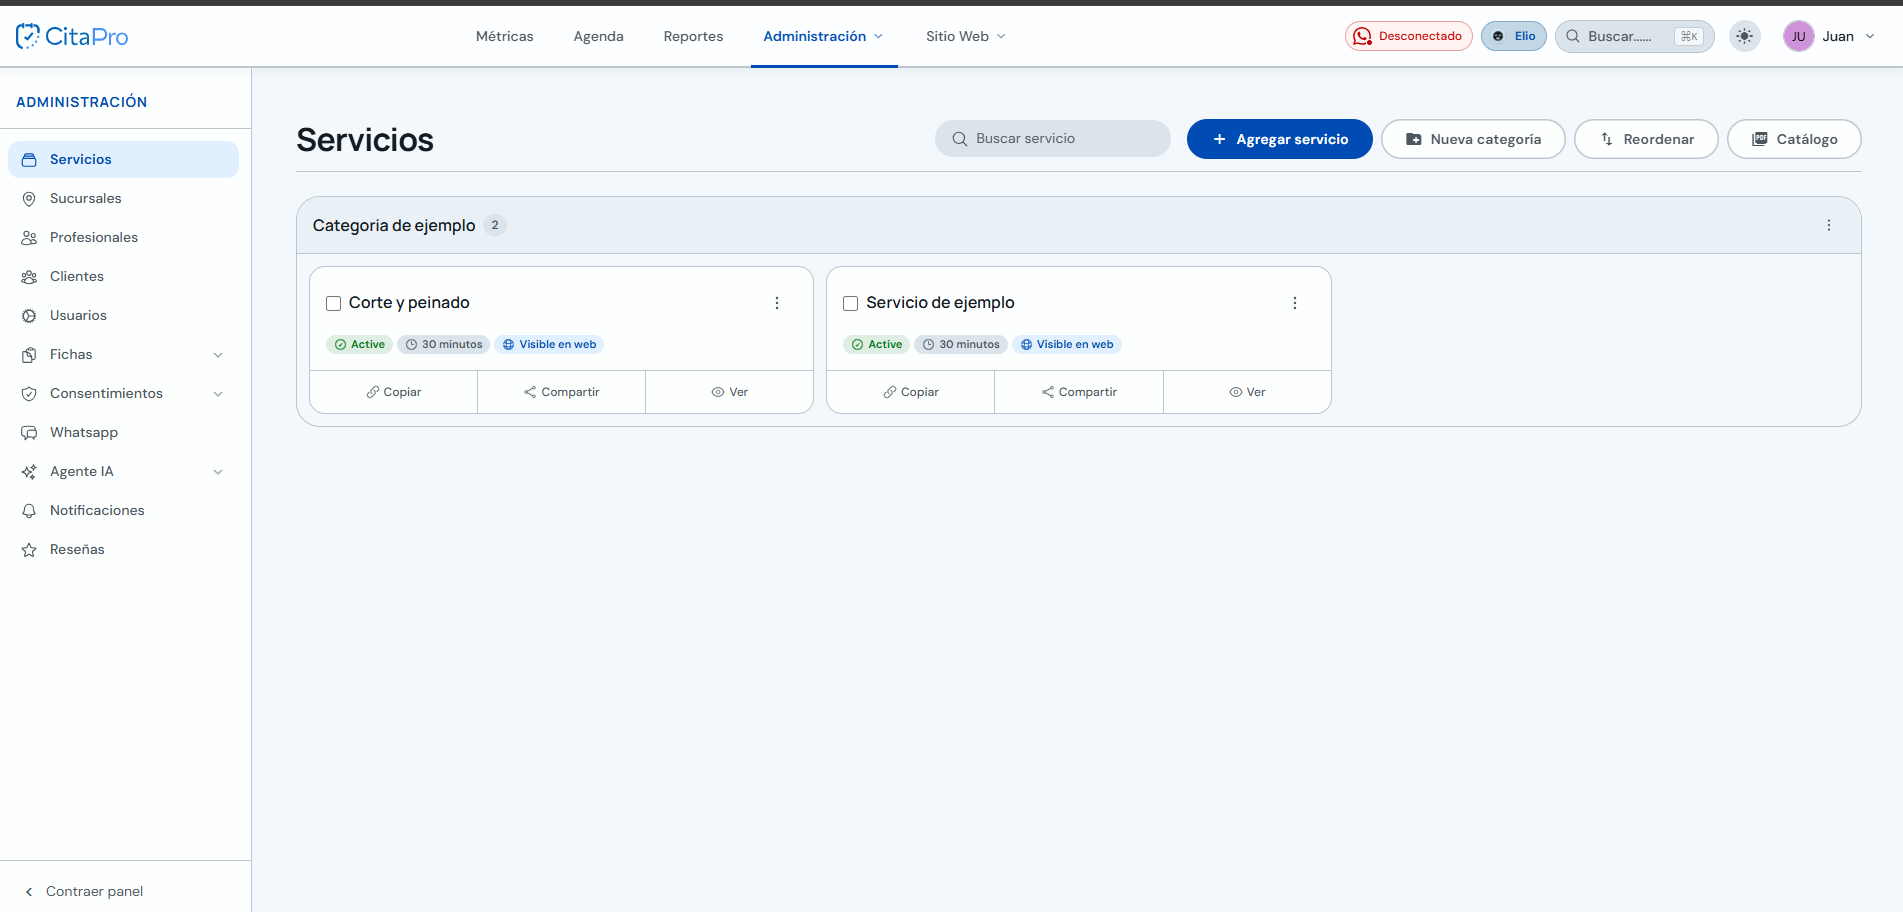Expand the Fichas submenu chevron
Image resolution: width=1903 pixels, height=912 pixels.
point(218,355)
